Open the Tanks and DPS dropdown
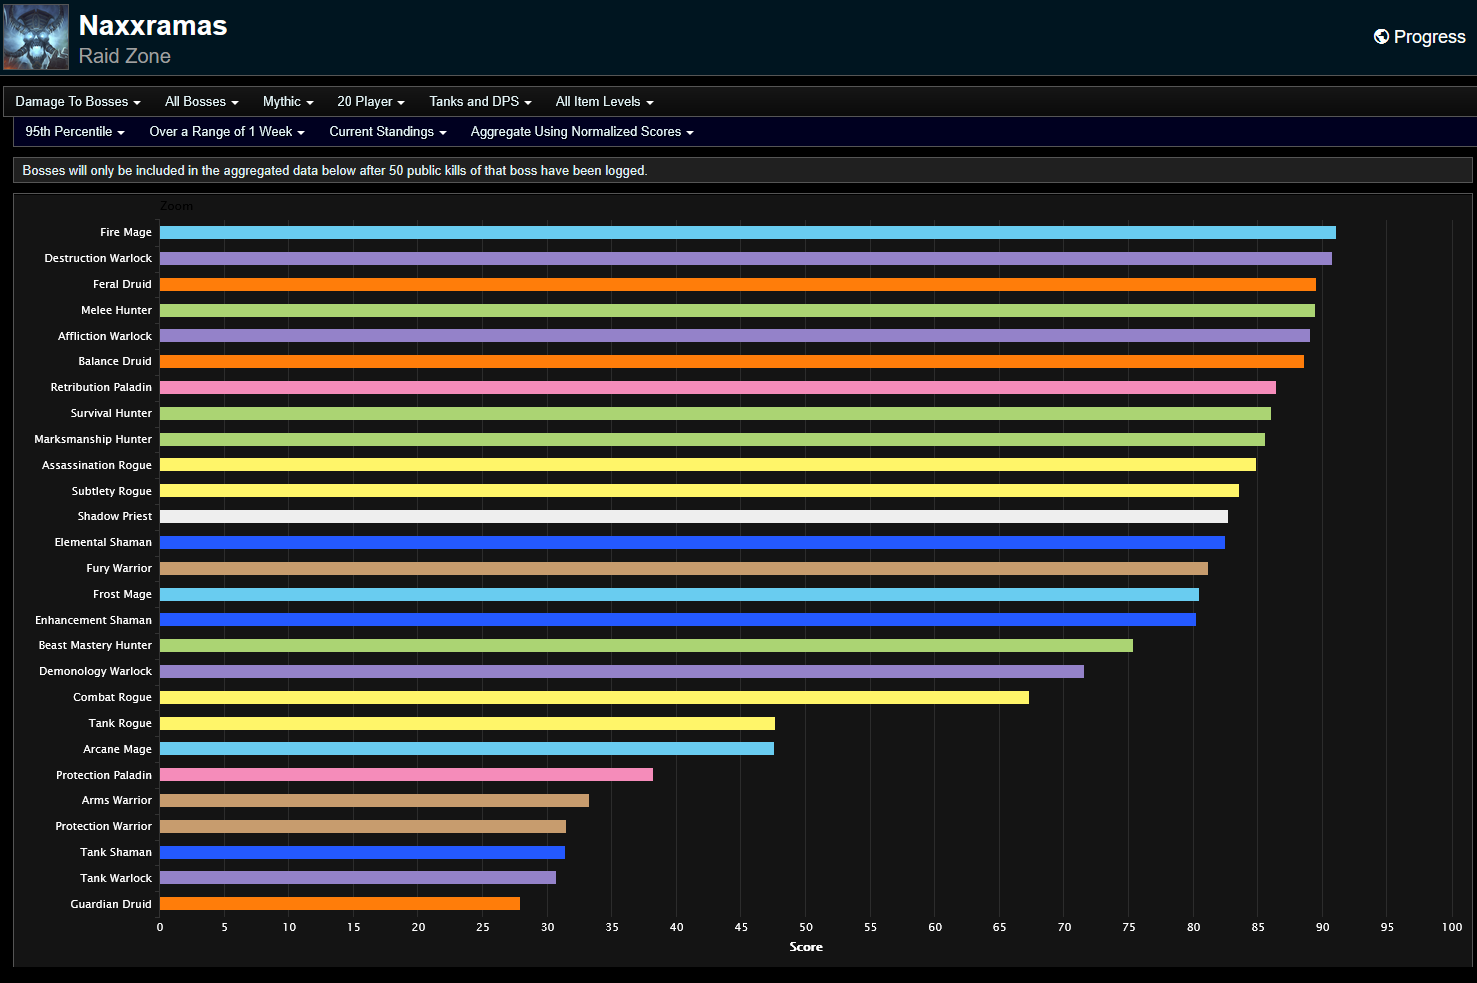 pyautogui.click(x=480, y=102)
